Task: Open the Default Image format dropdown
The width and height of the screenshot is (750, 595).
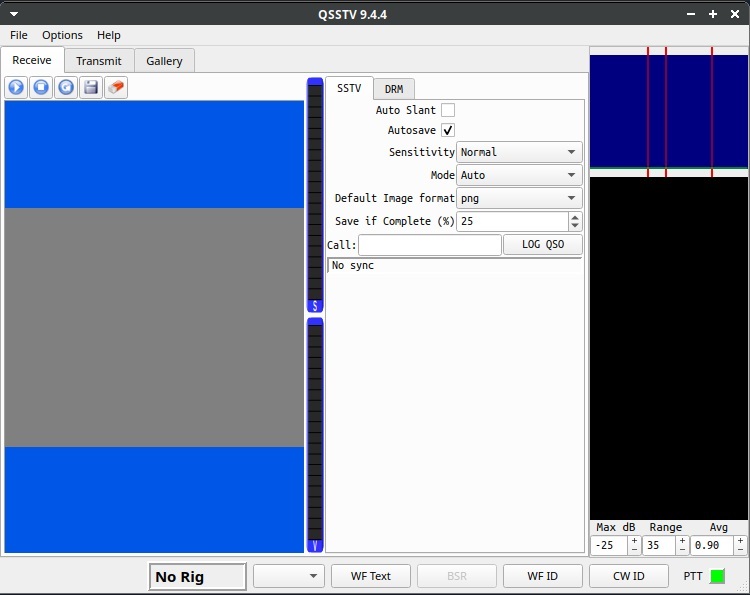Action: [x=519, y=198]
